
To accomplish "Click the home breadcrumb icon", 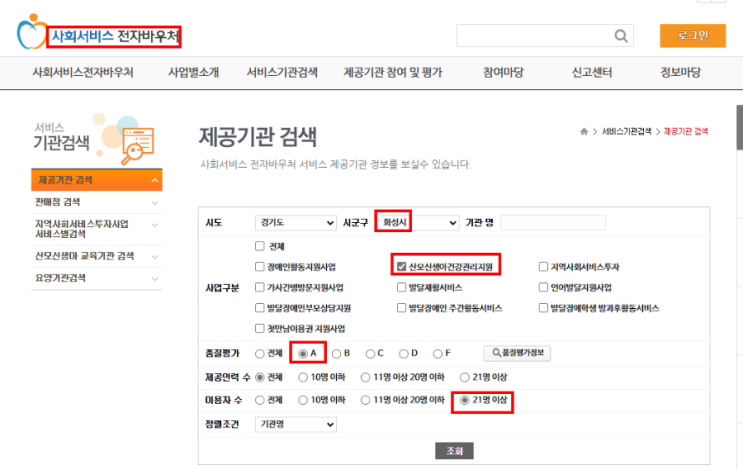I will [584, 131].
